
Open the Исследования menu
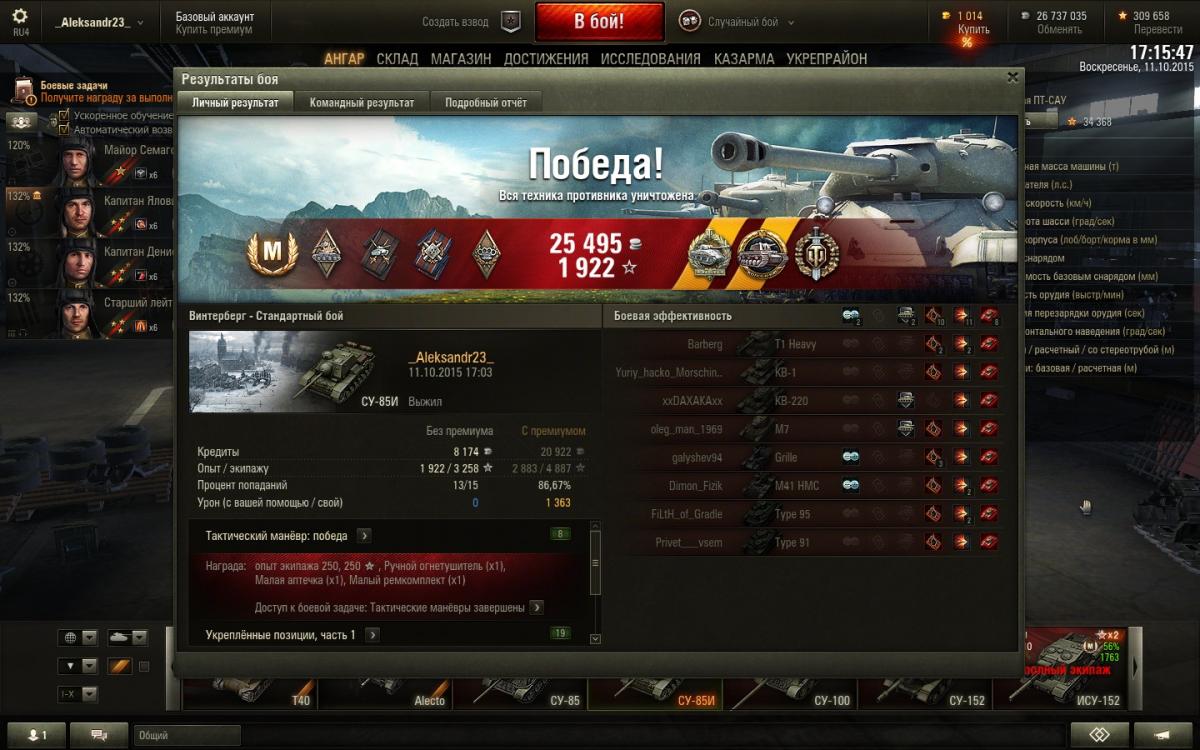click(x=651, y=59)
